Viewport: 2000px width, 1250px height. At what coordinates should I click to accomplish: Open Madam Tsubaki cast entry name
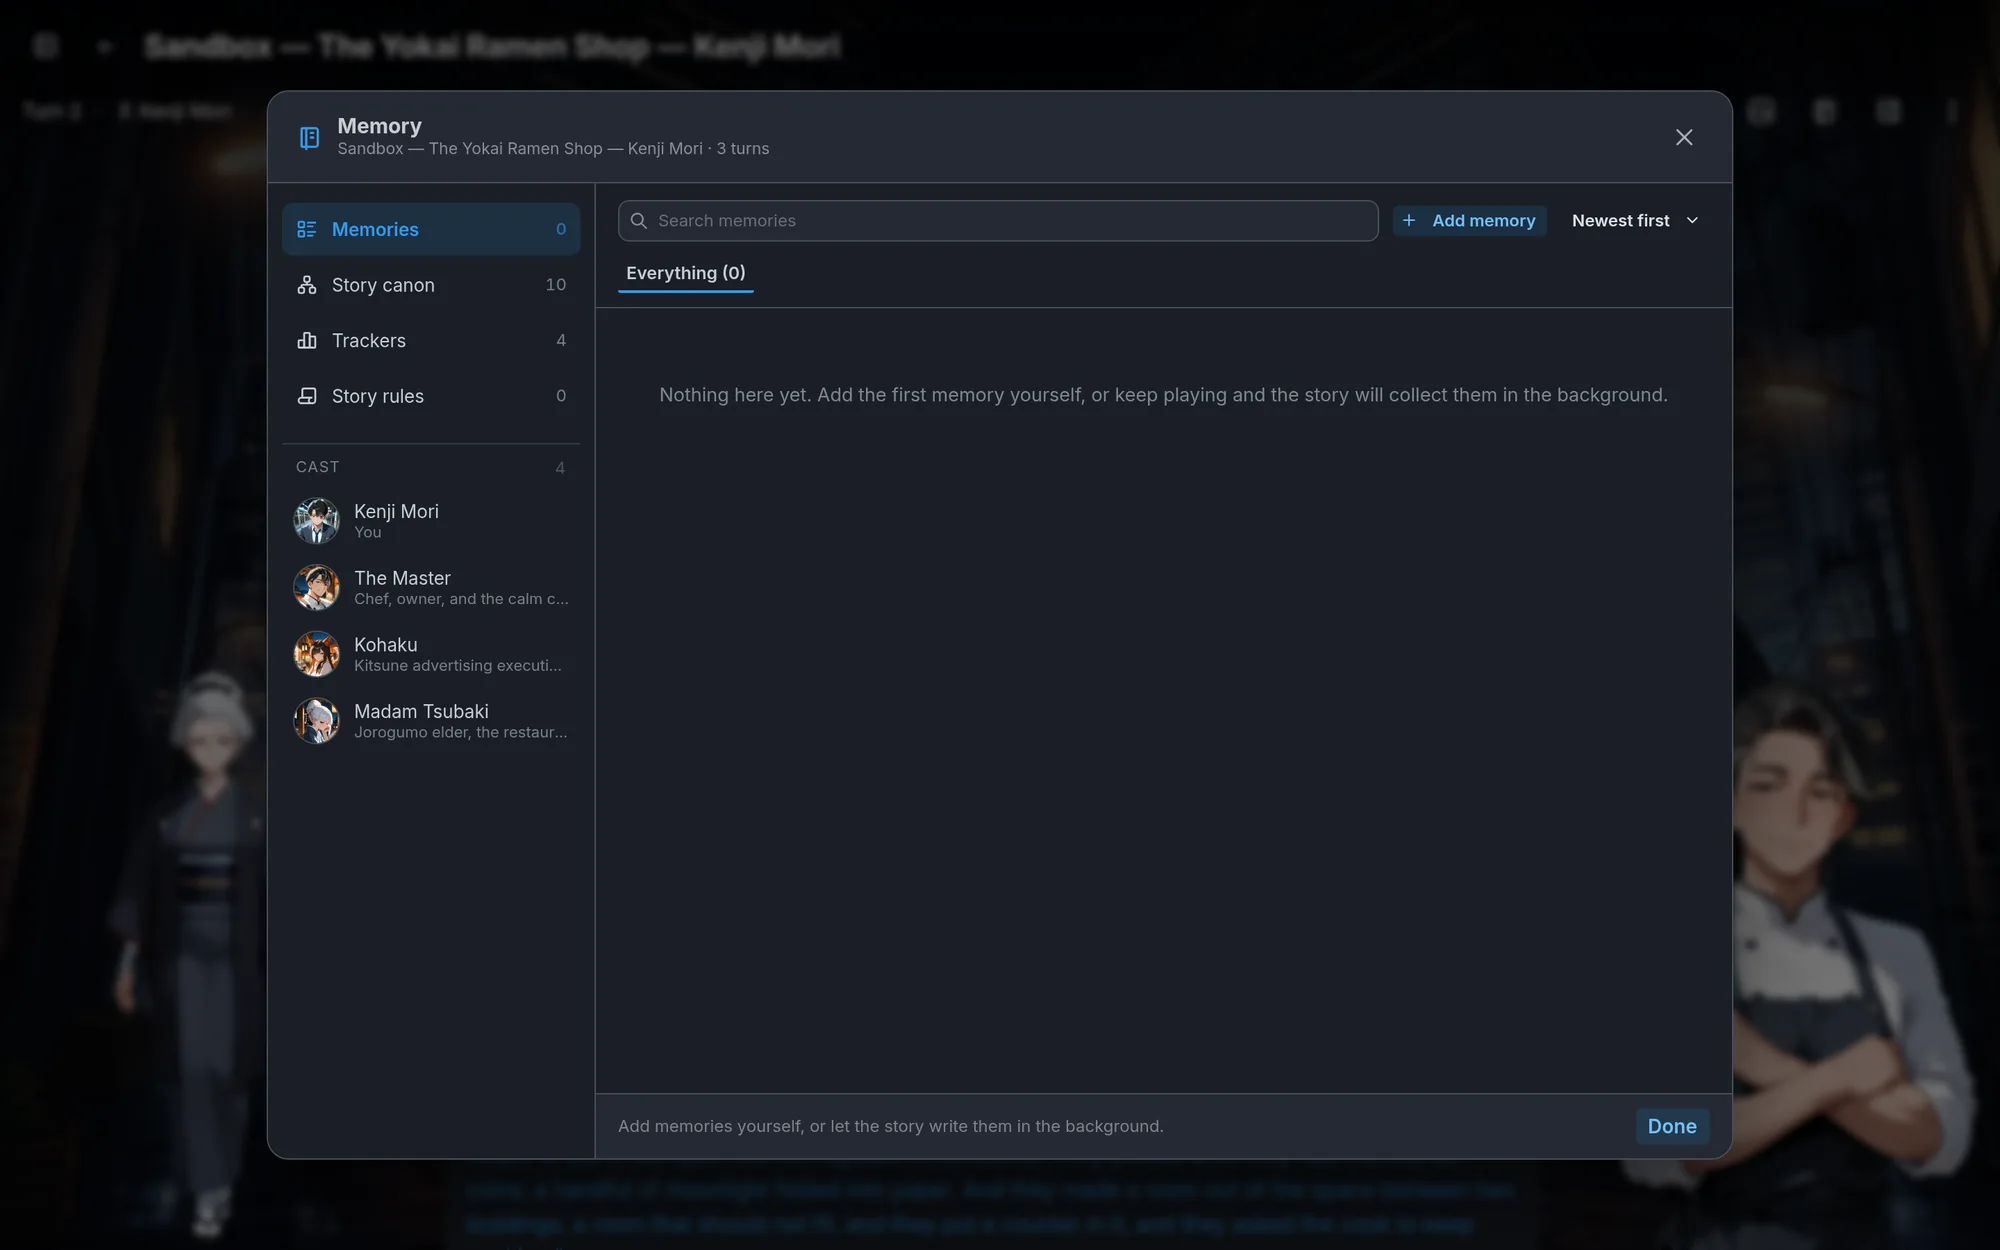click(x=421, y=711)
